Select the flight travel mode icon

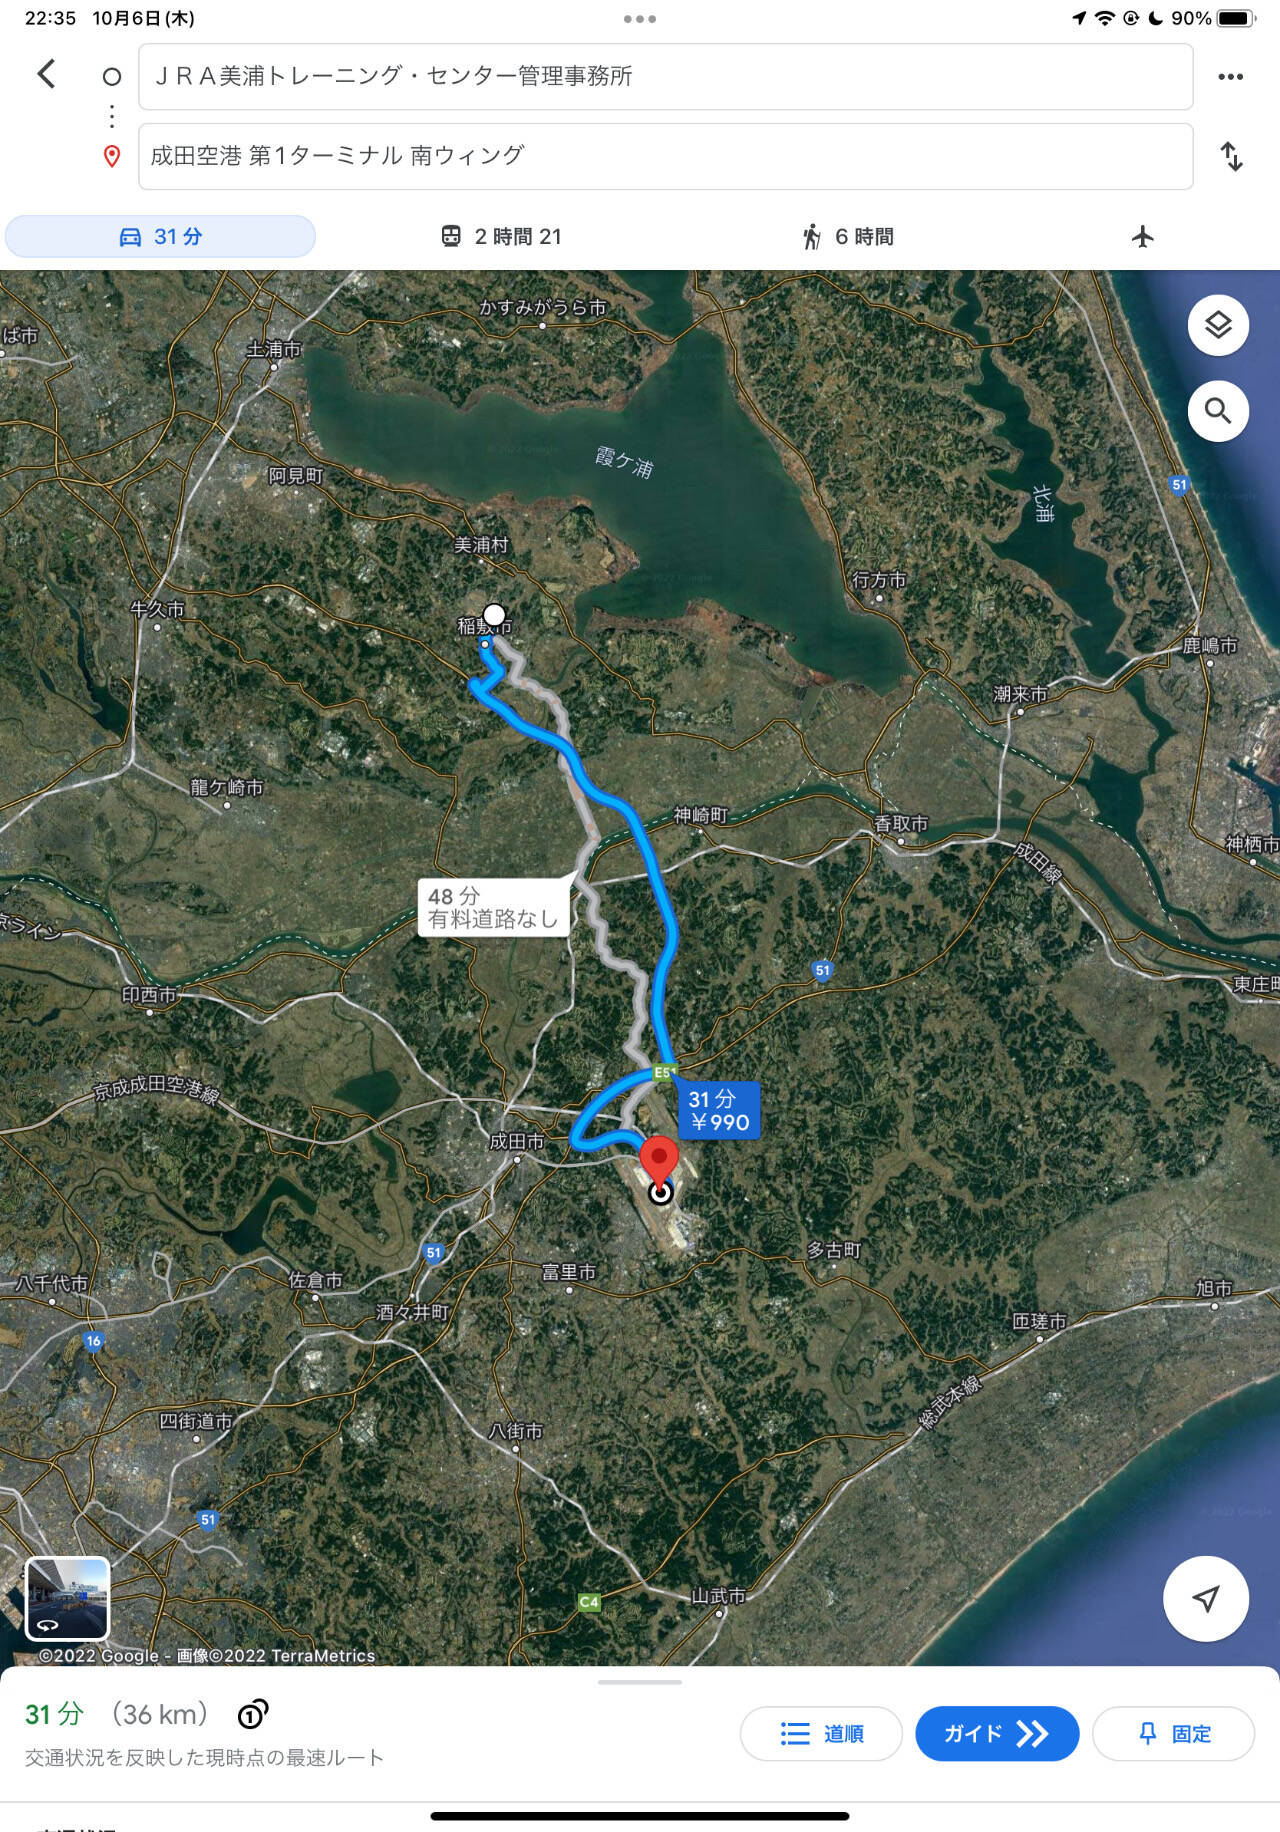coord(1143,237)
